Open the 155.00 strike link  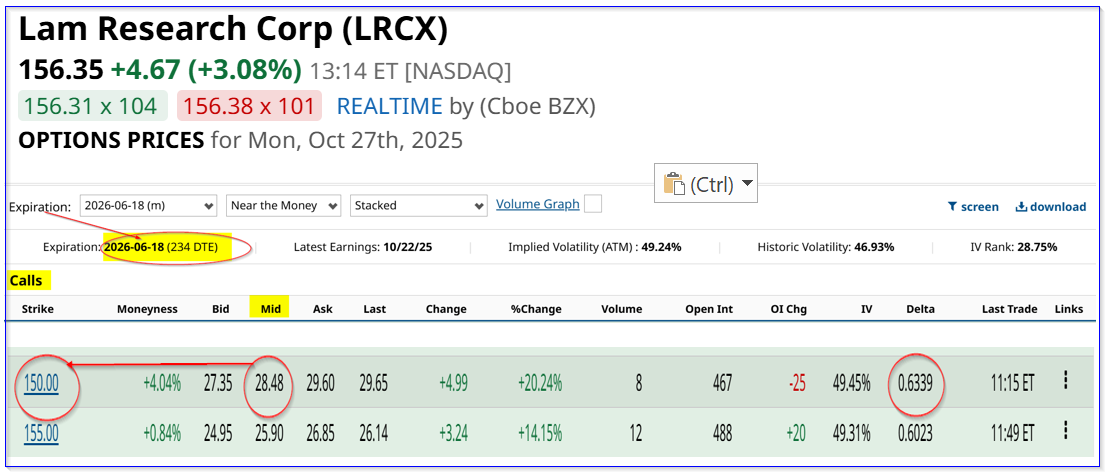40,433
